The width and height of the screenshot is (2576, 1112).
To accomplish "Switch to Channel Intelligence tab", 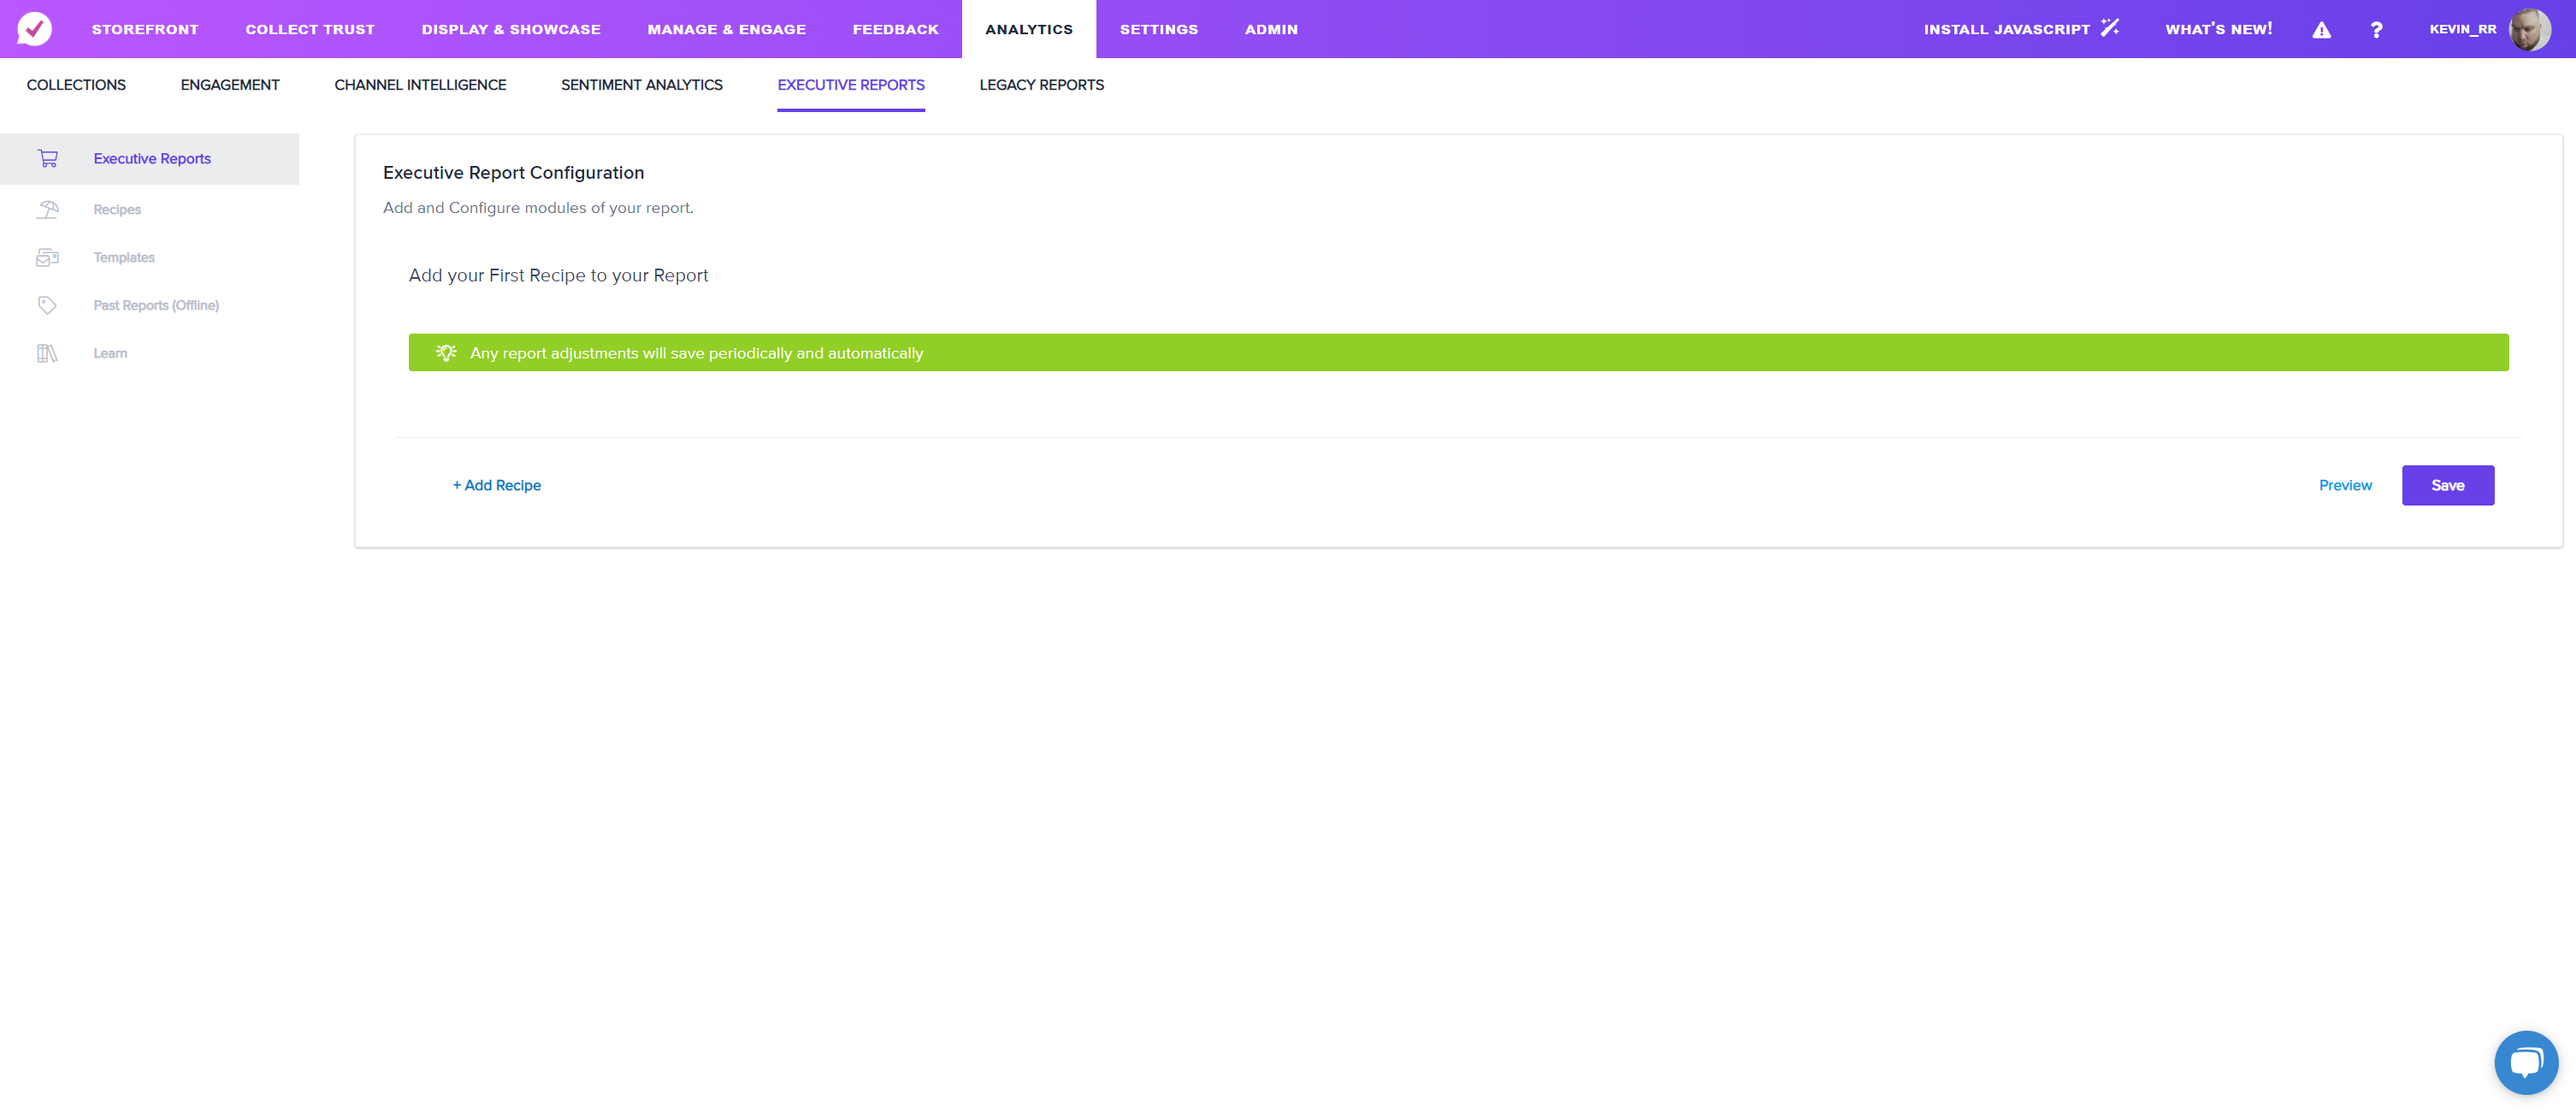I will pos(420,85).
